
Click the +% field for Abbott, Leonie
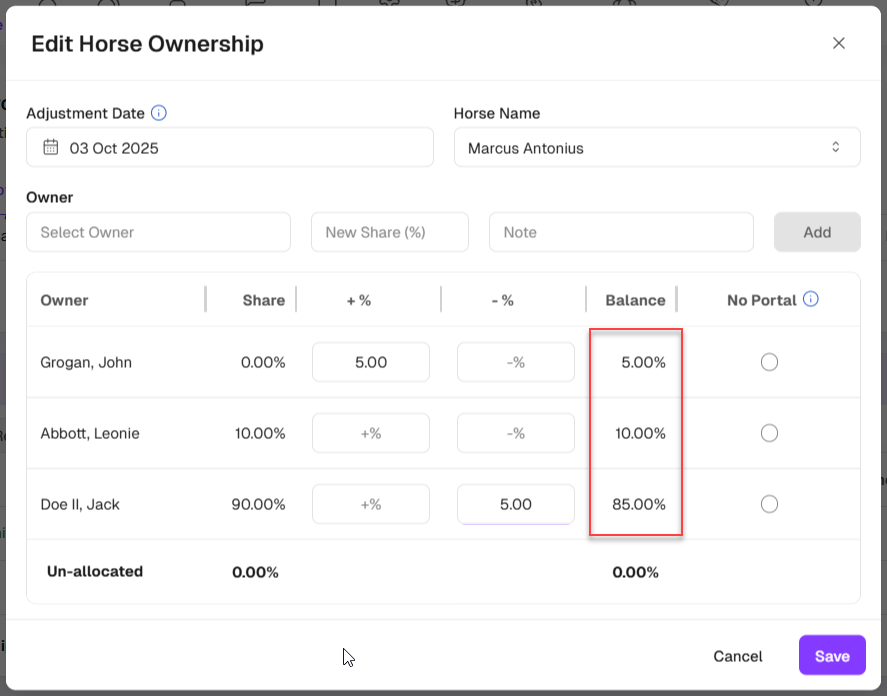click(371, 433)
